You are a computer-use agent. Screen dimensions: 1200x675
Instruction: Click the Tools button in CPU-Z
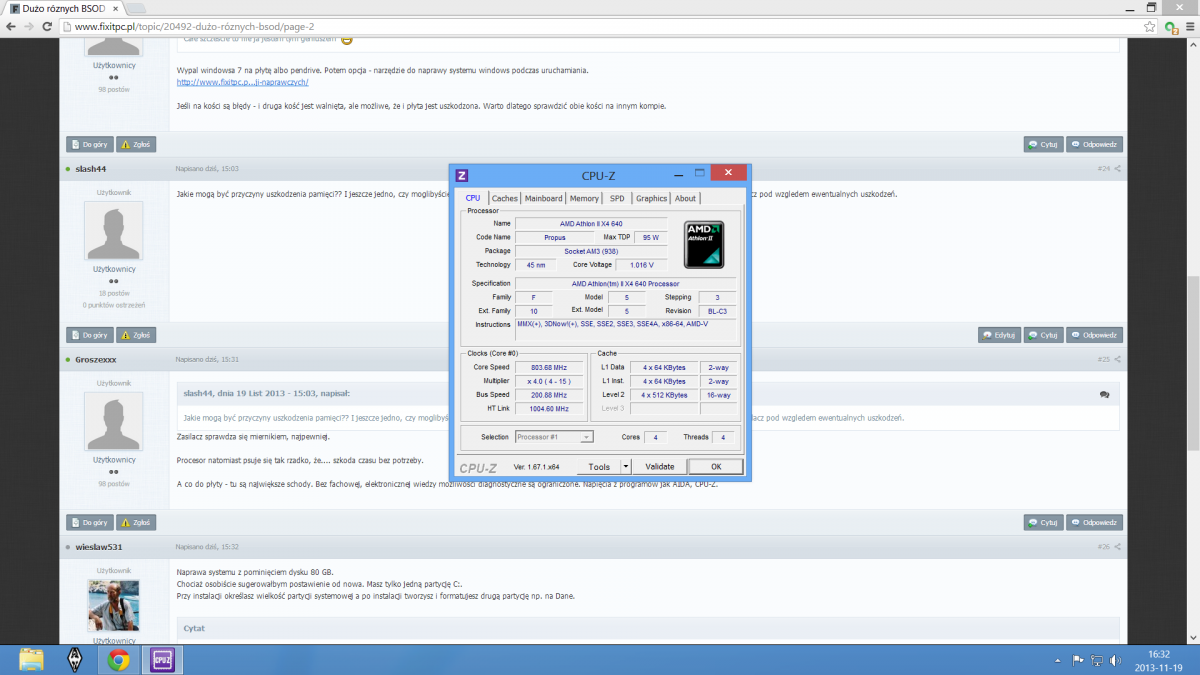(599, 467)
